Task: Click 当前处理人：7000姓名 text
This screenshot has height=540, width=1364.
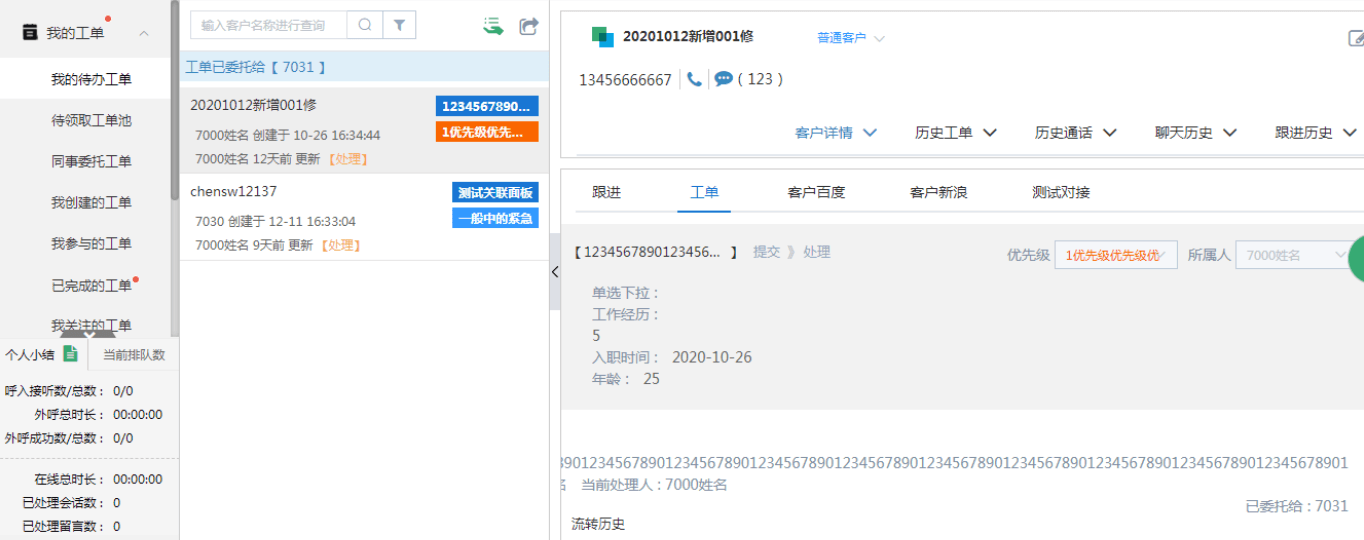Action: (654, 485)
